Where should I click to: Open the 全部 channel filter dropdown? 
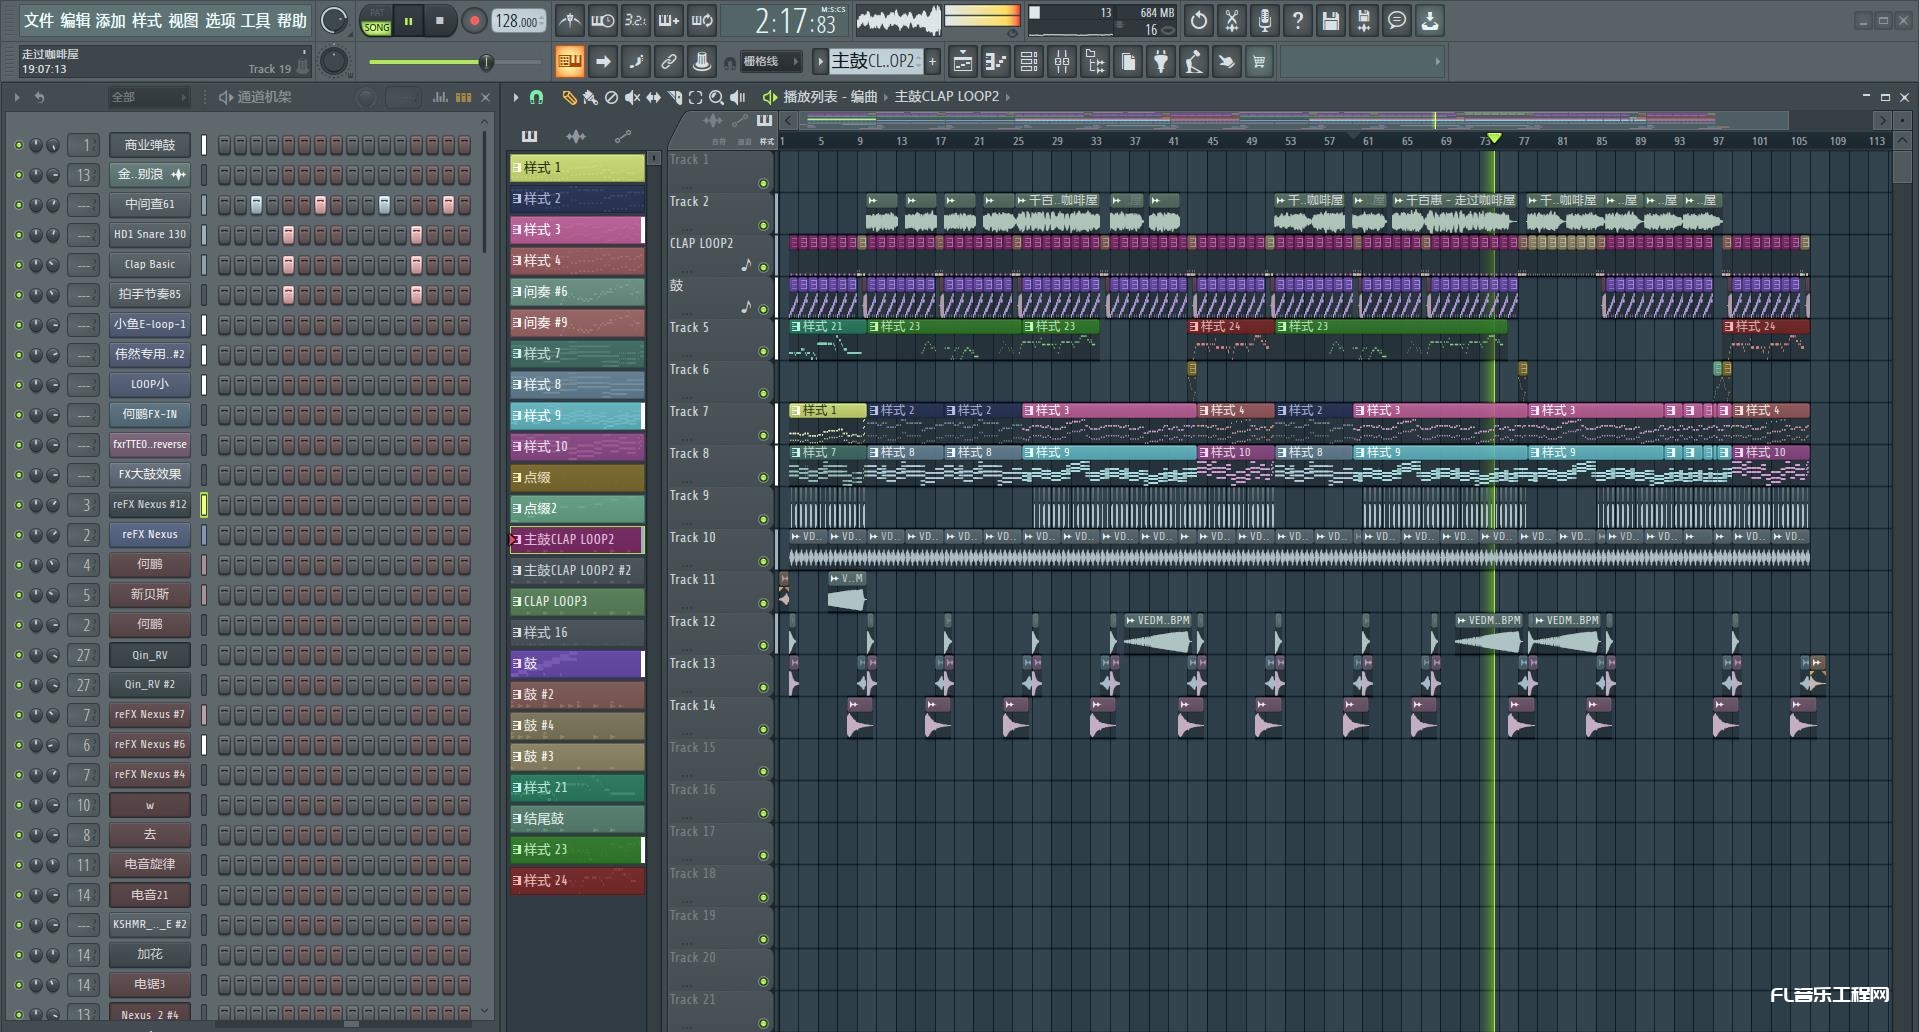pyautogui.click(x=148, y=97)
